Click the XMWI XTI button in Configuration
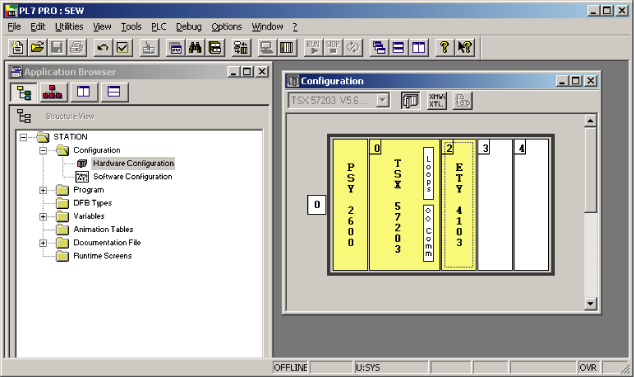Viewport: 634px width, 377px height. [437, 100]
